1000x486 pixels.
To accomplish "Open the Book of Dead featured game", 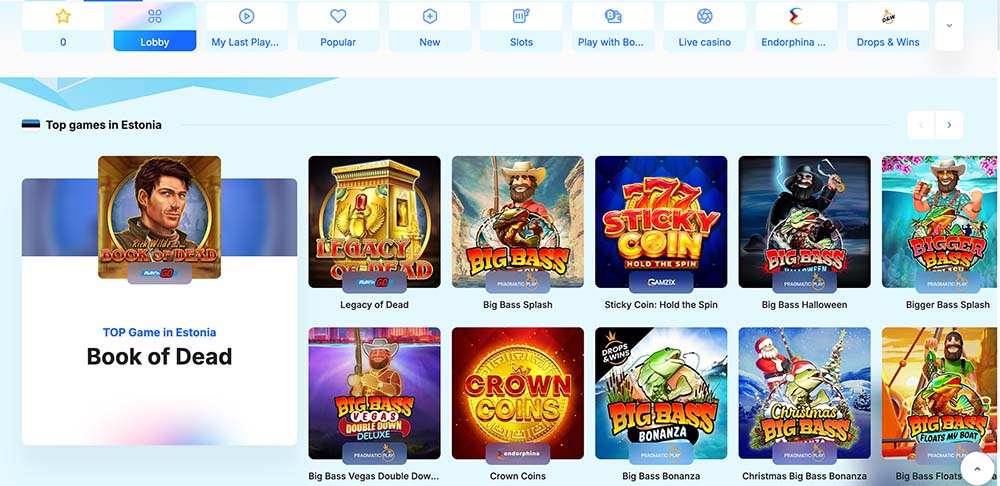I will pyautogui.click(x=159, y=217).
